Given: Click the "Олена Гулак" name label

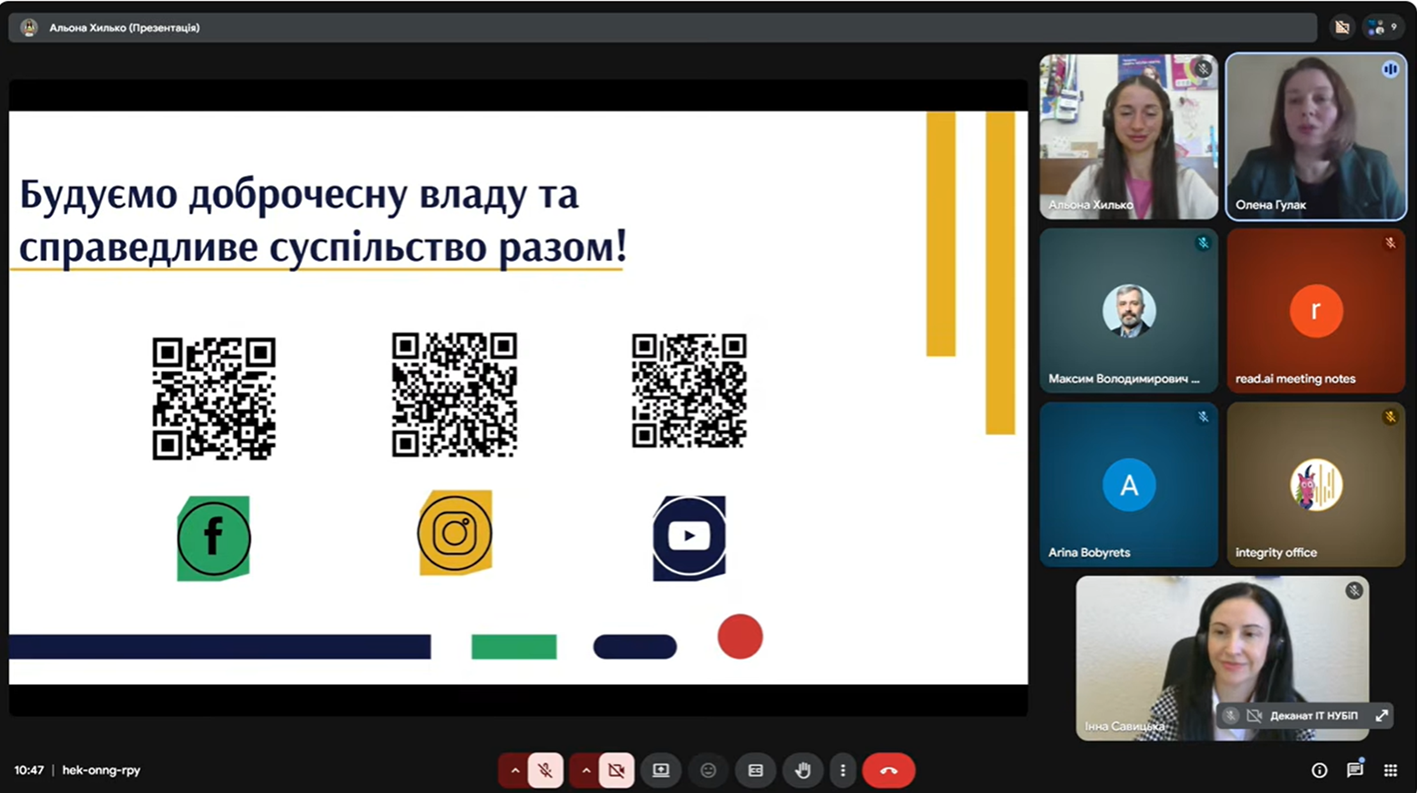Looking at the screenshot, I should 1271,205.
